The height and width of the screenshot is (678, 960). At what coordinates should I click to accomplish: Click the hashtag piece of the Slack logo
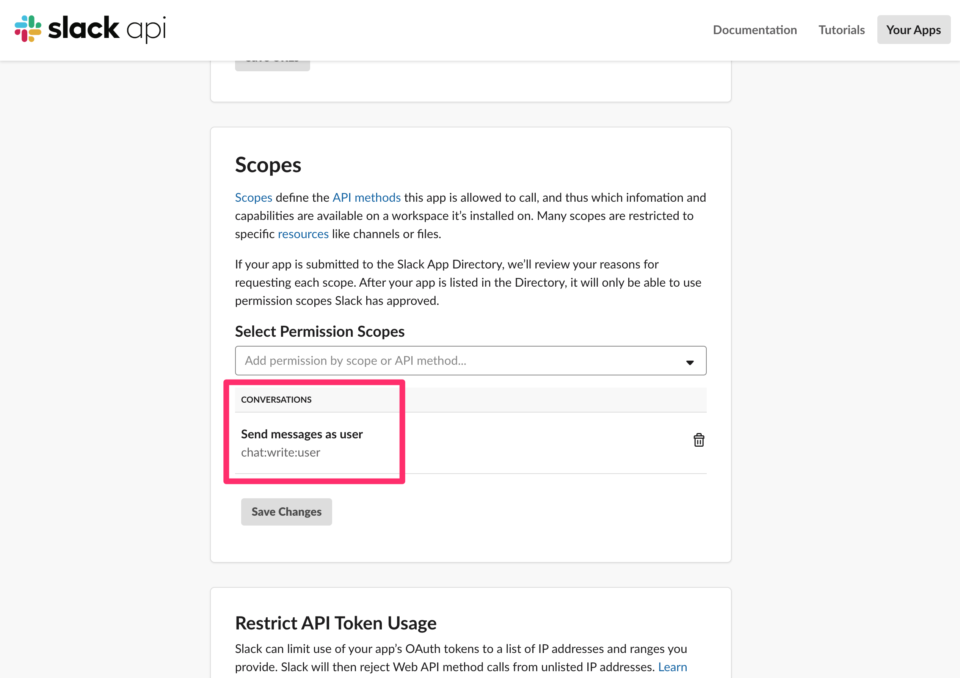pos(28,29)
